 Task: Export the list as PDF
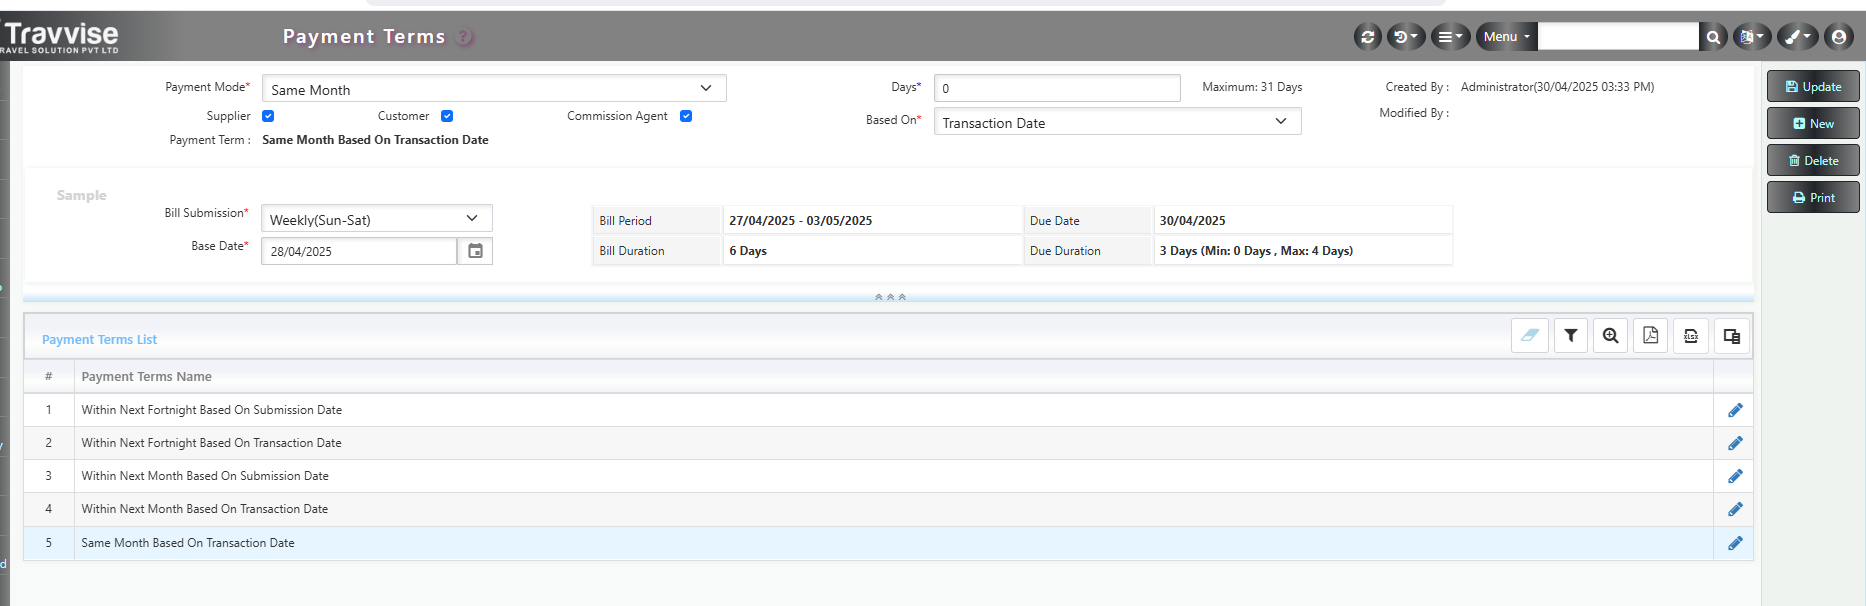(x=1651, y=336)
